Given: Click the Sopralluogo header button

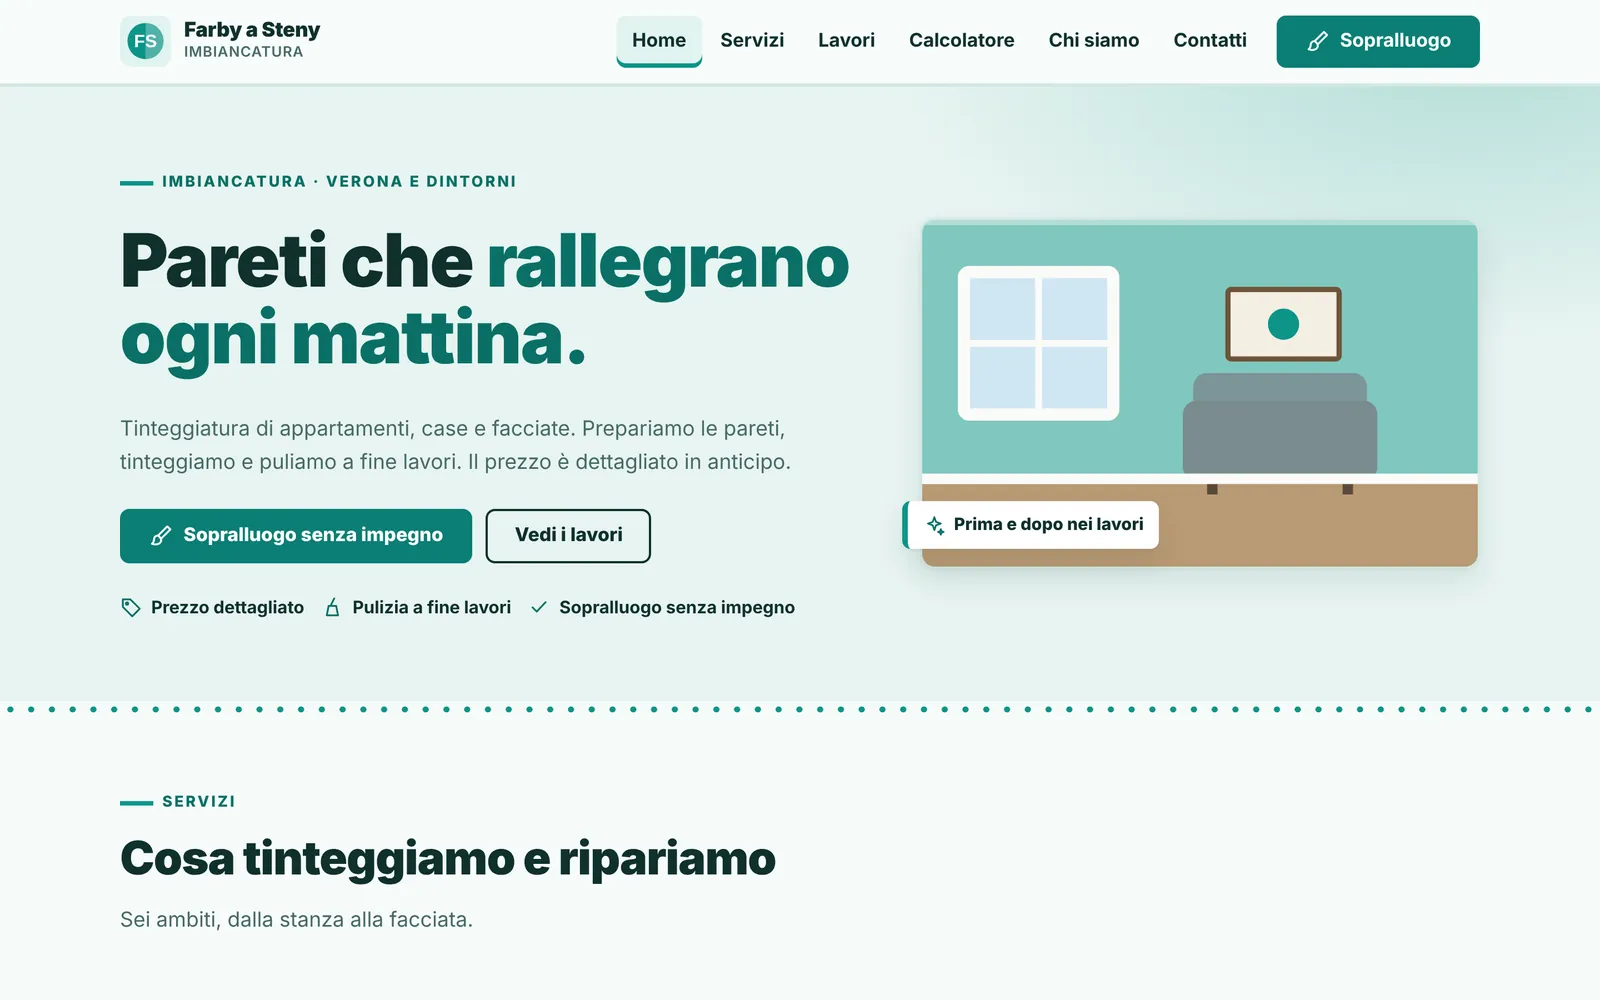Looking at the screenshot, I should (x=1378, y=41).
